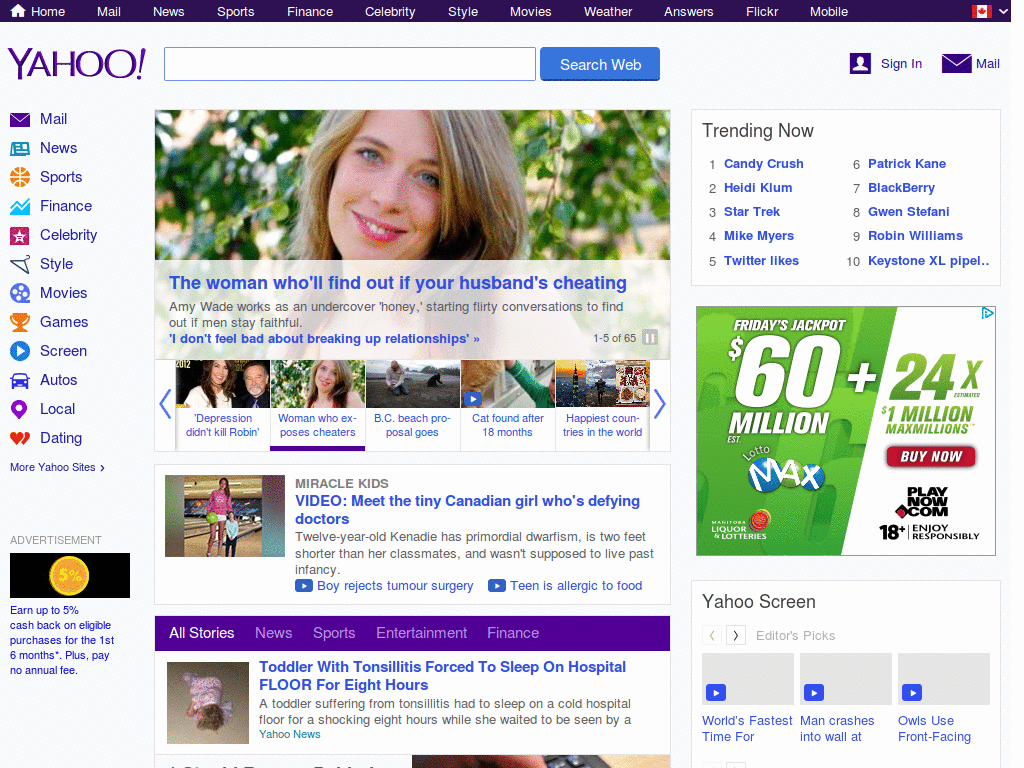The height and width of the screenshot is (768, 1024).
Task: Advance the story carousel with right arrow
Action: pos(660,404)
